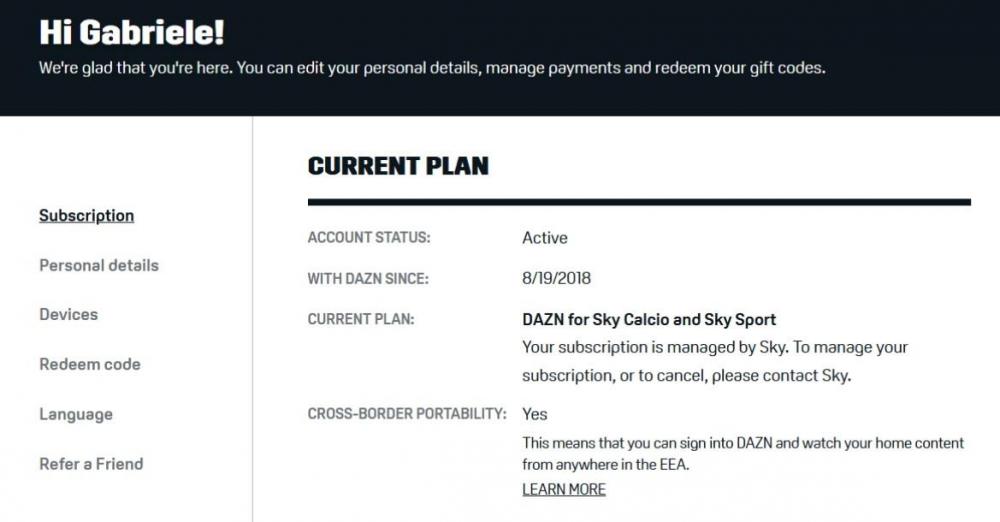Open the Devices section
The height and width of the screenshot is (522, 1000).
[x=68, y=315]
